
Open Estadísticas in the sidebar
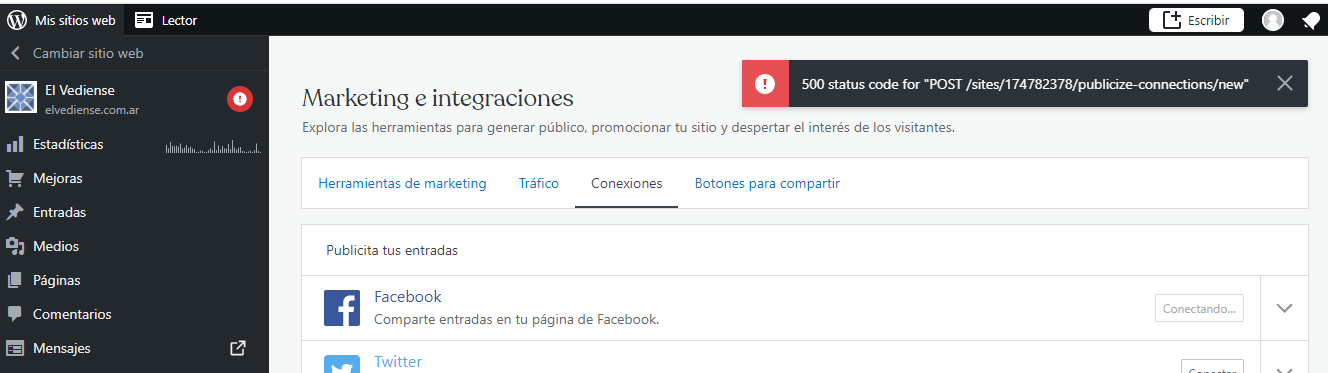click(x=68, y=145)
